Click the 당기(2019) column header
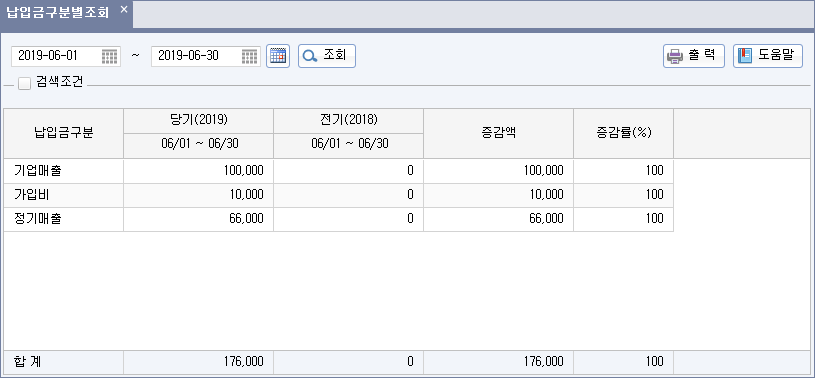The image size is (815, 378). pos(199,121)
